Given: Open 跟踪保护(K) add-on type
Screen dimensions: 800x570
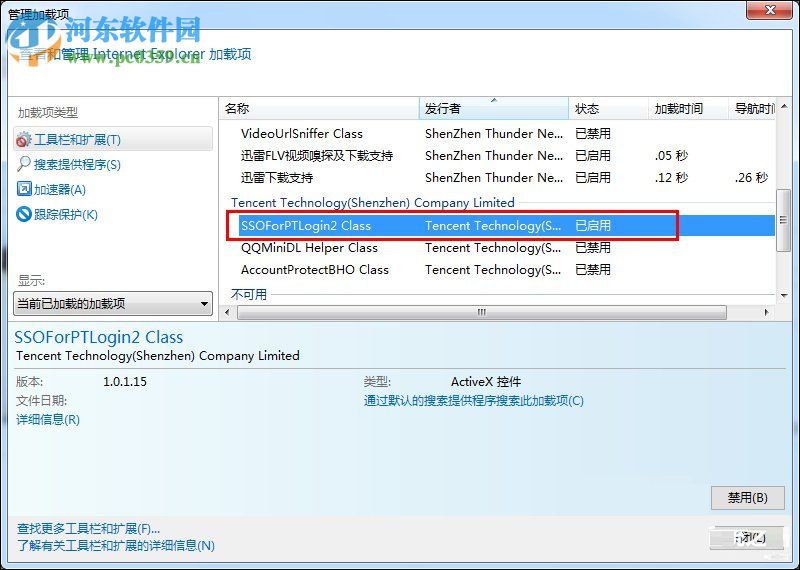Looking at the screenshot, I should tap(65, 215).
